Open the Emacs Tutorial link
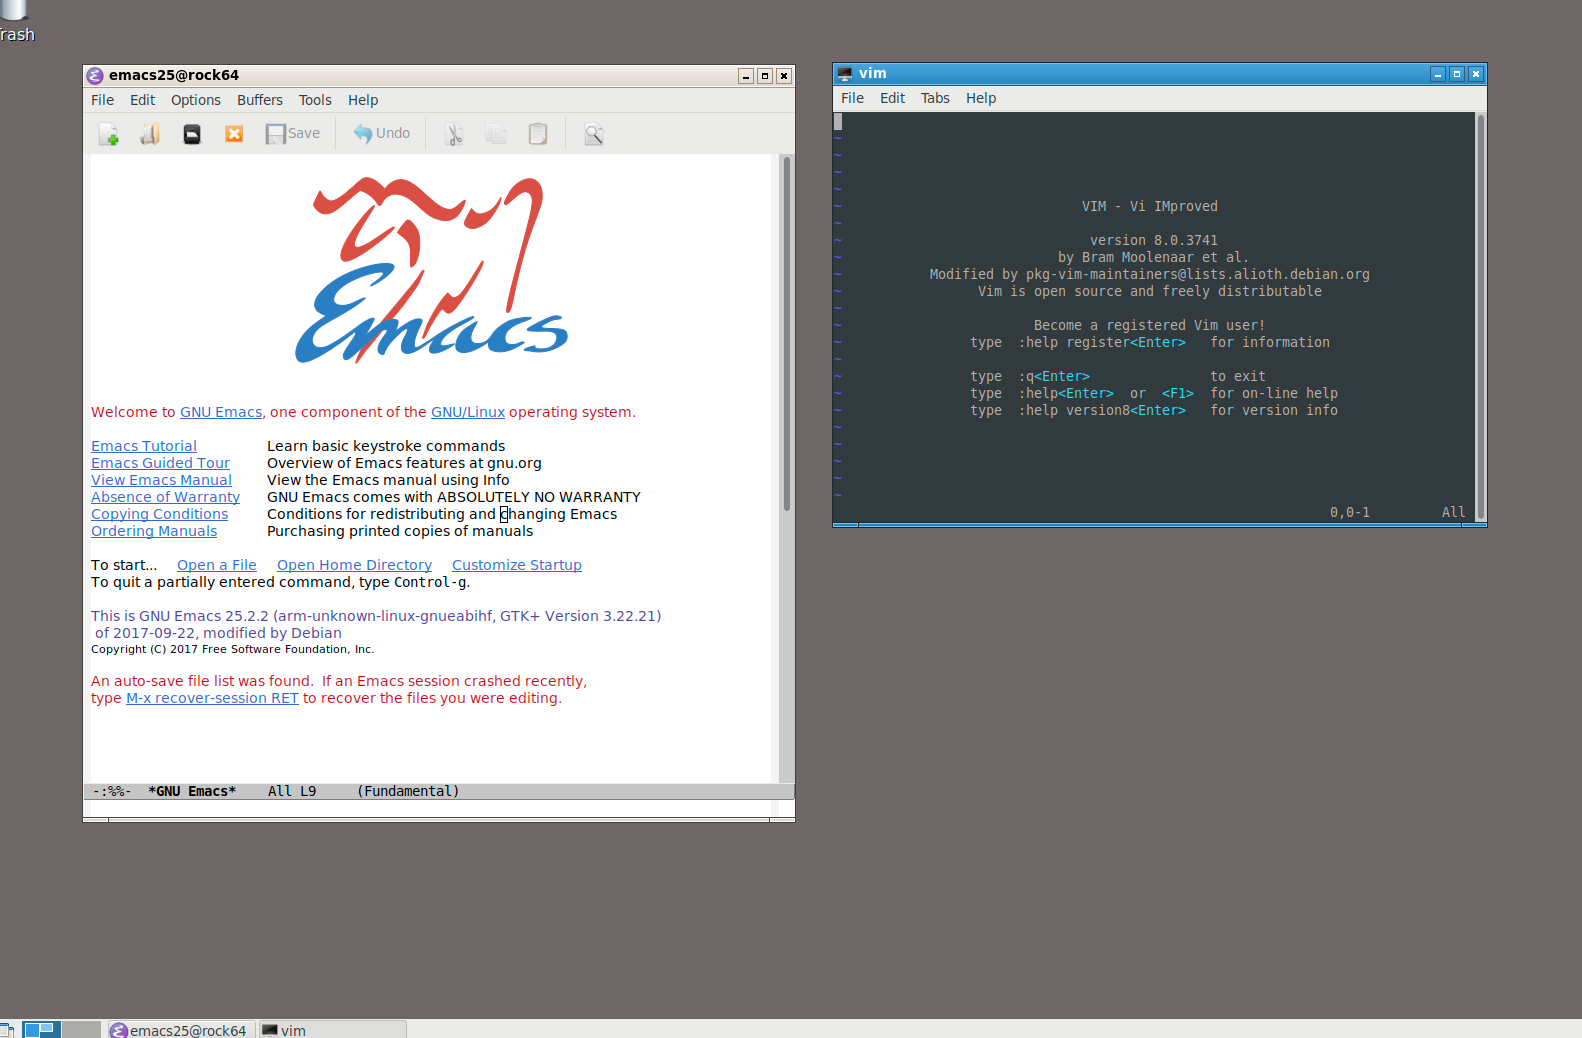 pyautogui.click(x=144, y=446)
